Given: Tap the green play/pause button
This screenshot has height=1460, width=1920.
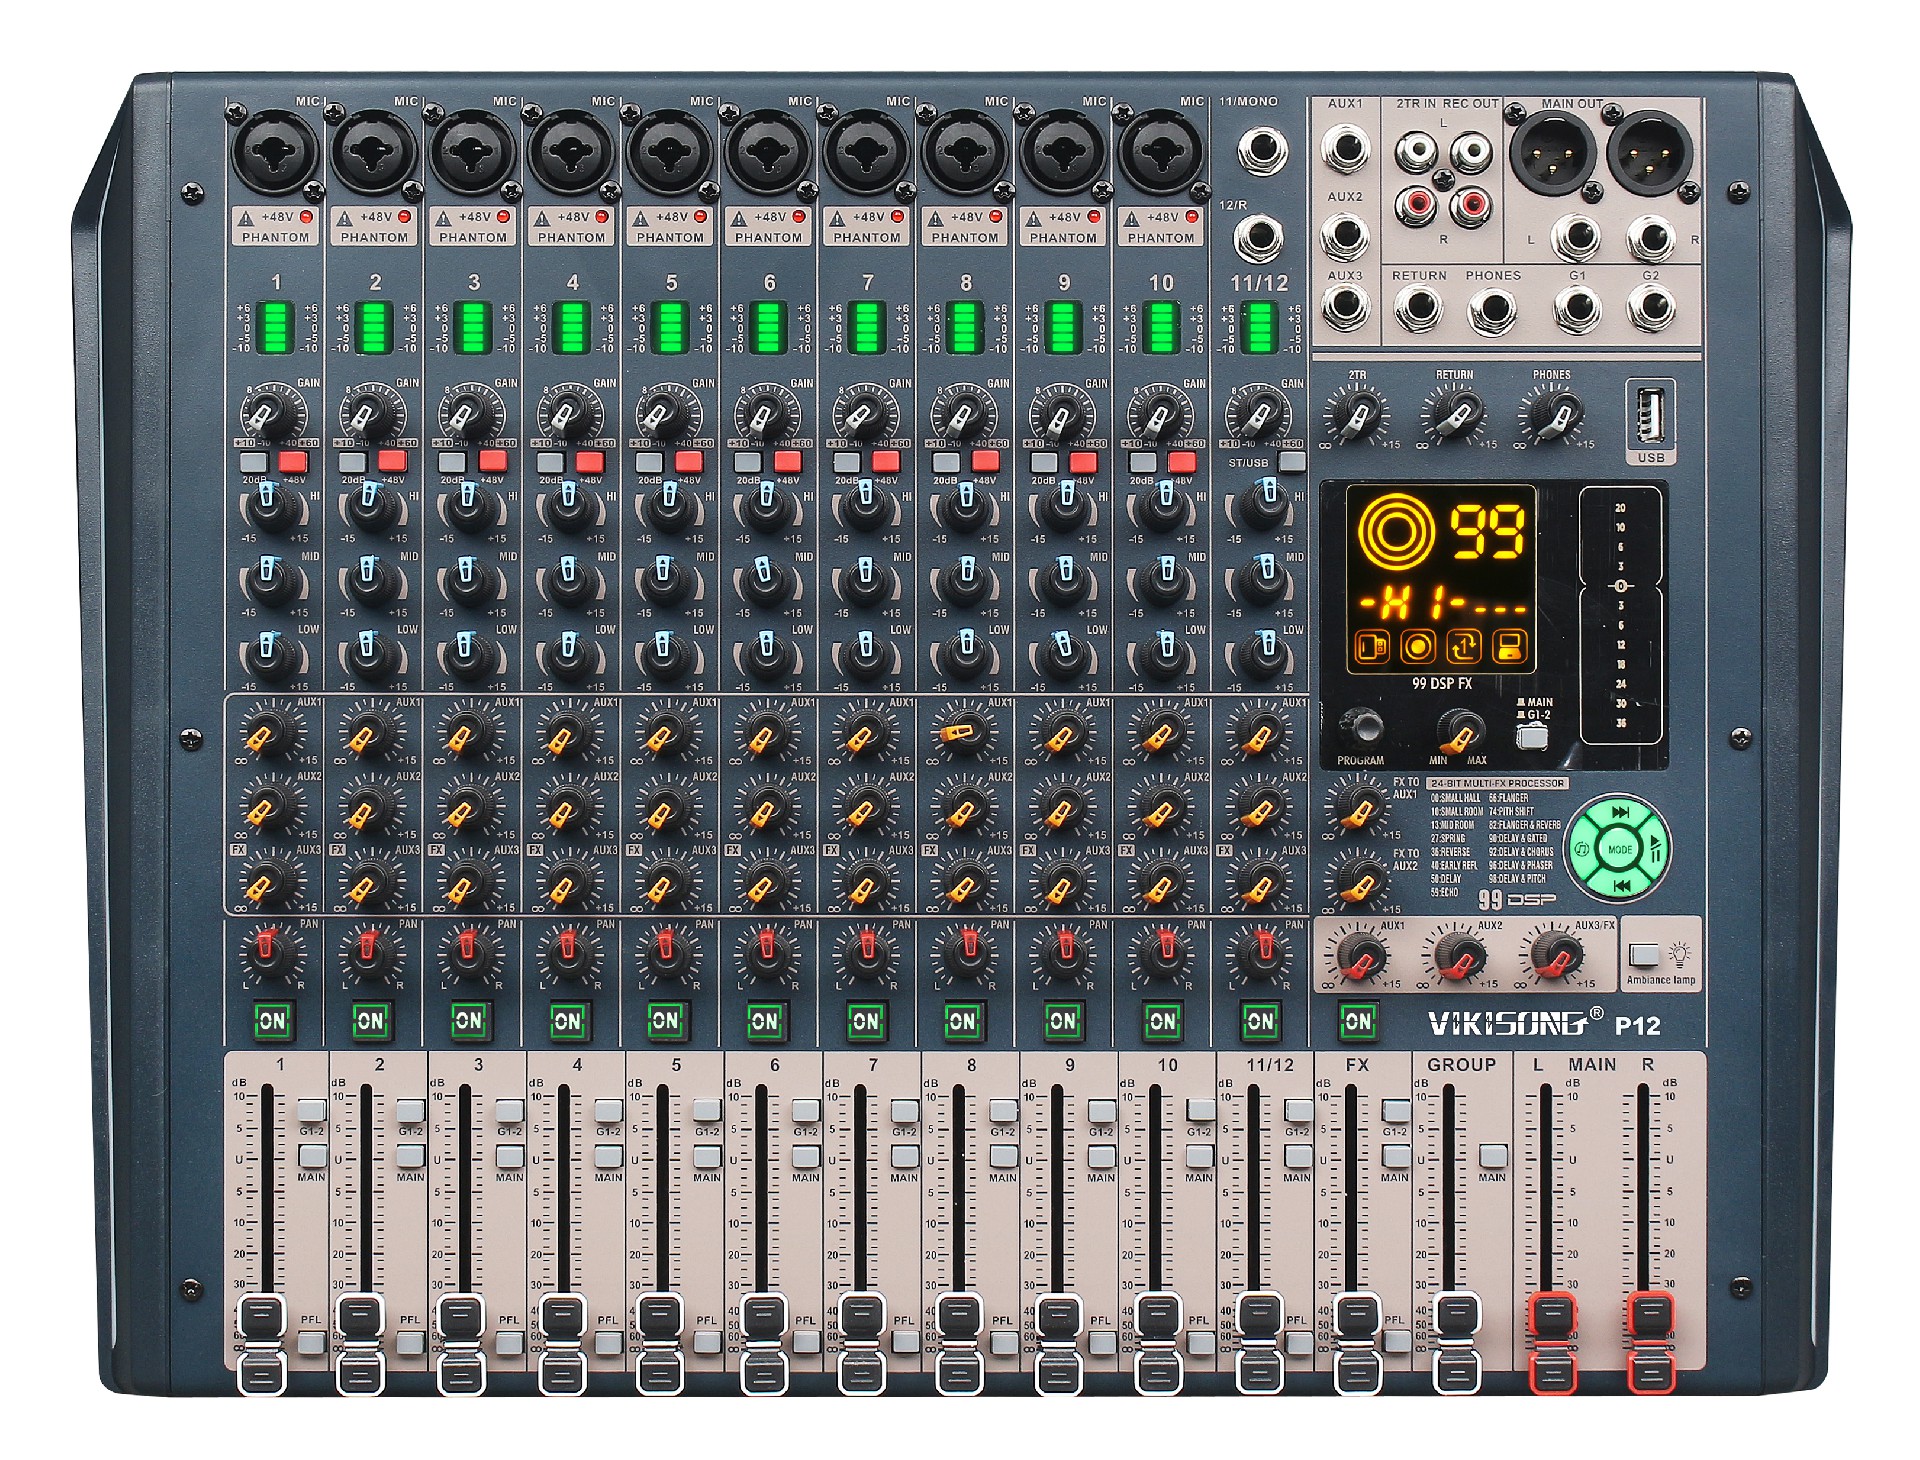Looking at the screenshot, I should click(x=1656, y=849).
